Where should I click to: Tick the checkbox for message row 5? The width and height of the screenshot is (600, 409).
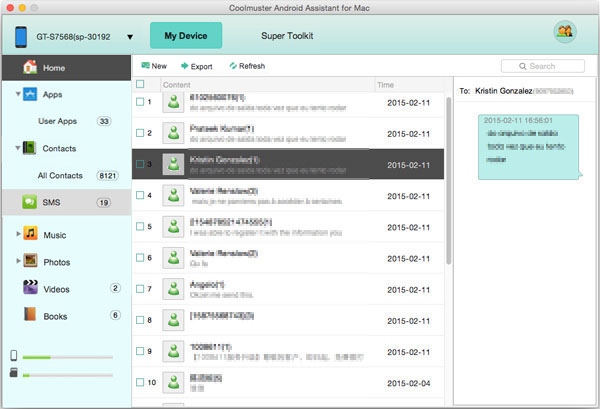pyautogui.click(x=139, y=226)
